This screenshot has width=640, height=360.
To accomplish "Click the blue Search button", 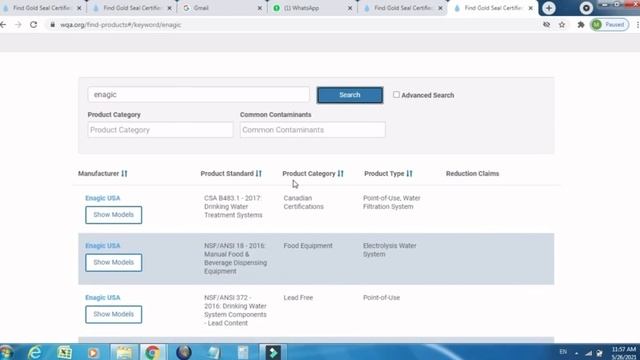I will click(350, 95).
